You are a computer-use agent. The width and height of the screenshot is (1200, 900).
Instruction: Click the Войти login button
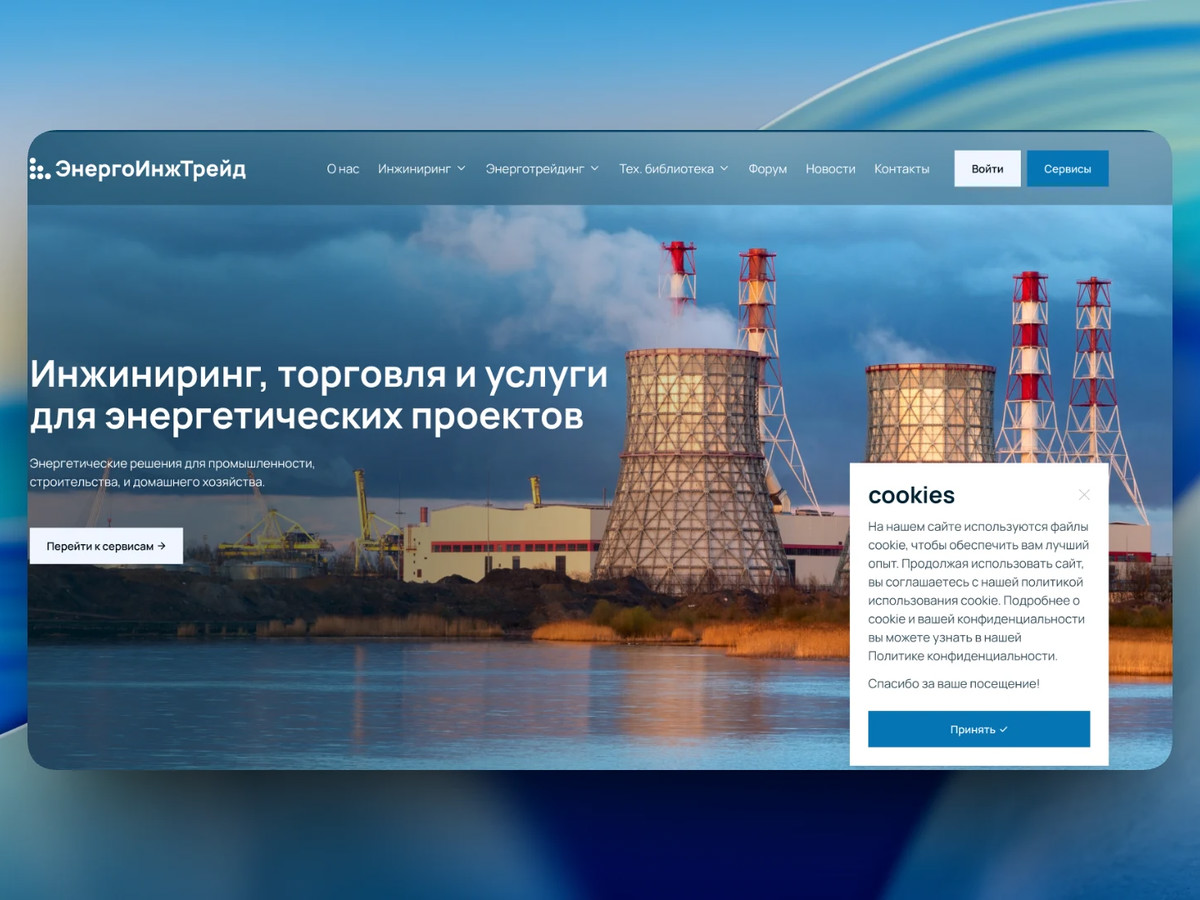pyautogui.click(x=987, y=169)
